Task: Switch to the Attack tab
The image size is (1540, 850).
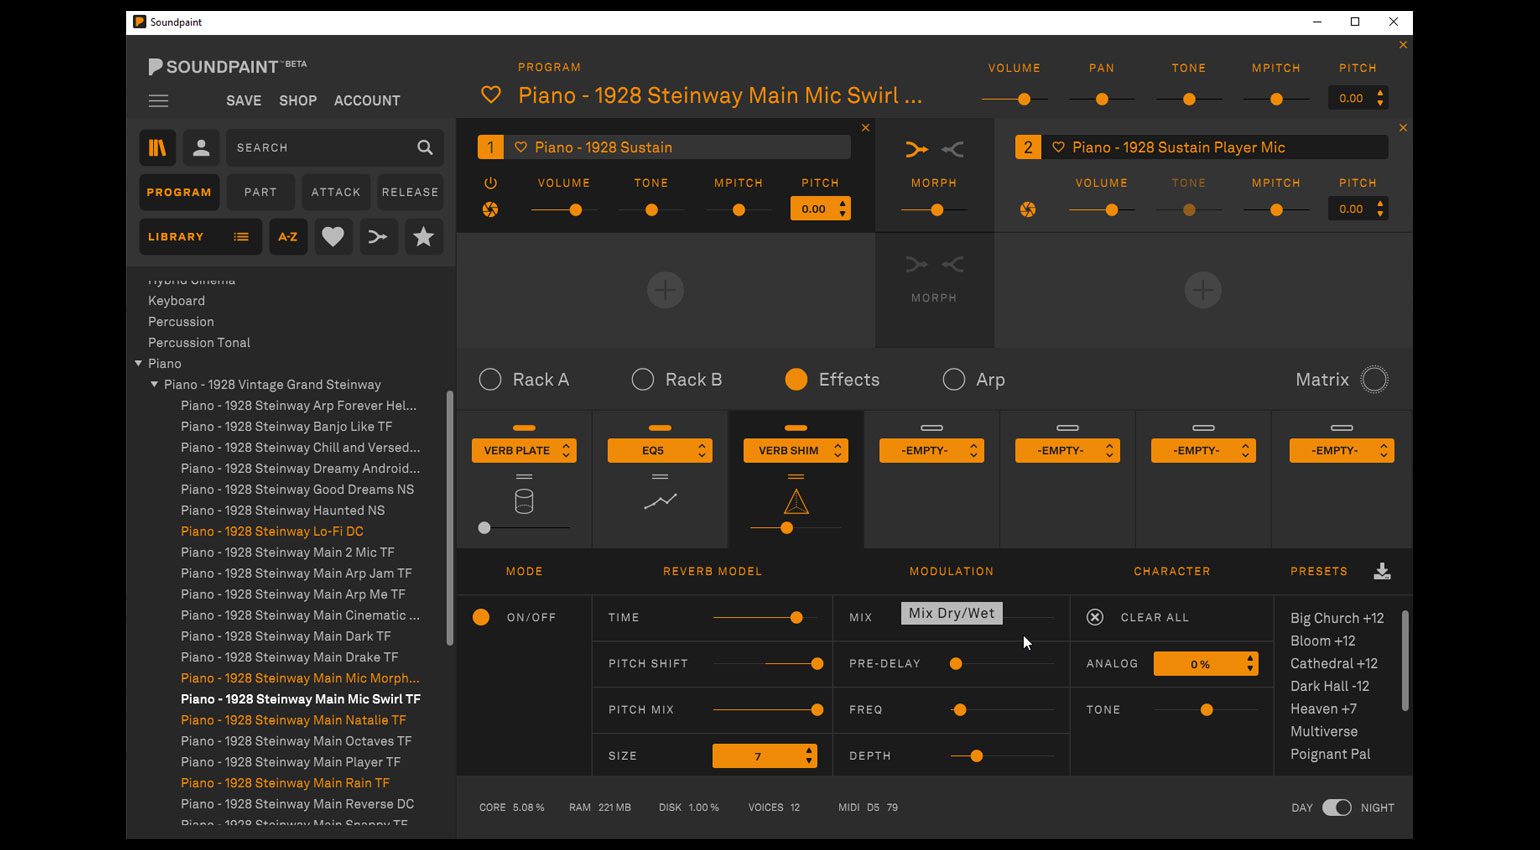Action: [x=335, y=192]
